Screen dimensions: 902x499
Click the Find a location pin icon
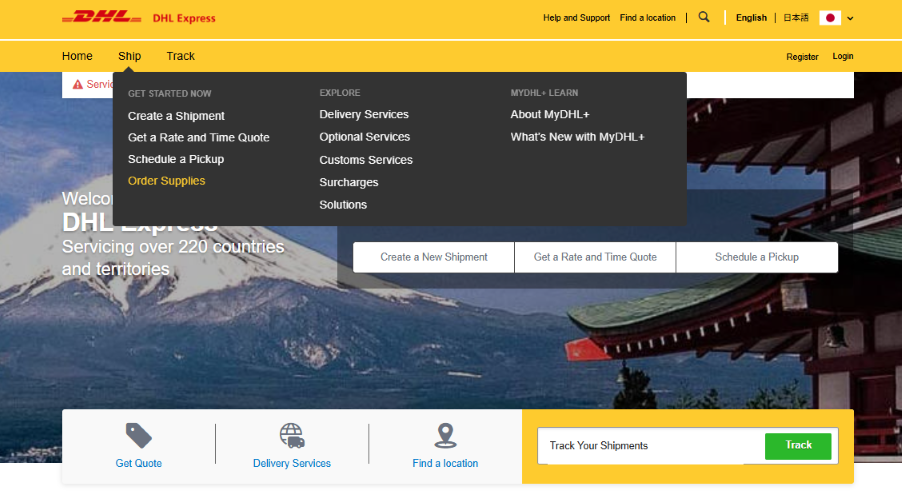click(x=445, y=436)
